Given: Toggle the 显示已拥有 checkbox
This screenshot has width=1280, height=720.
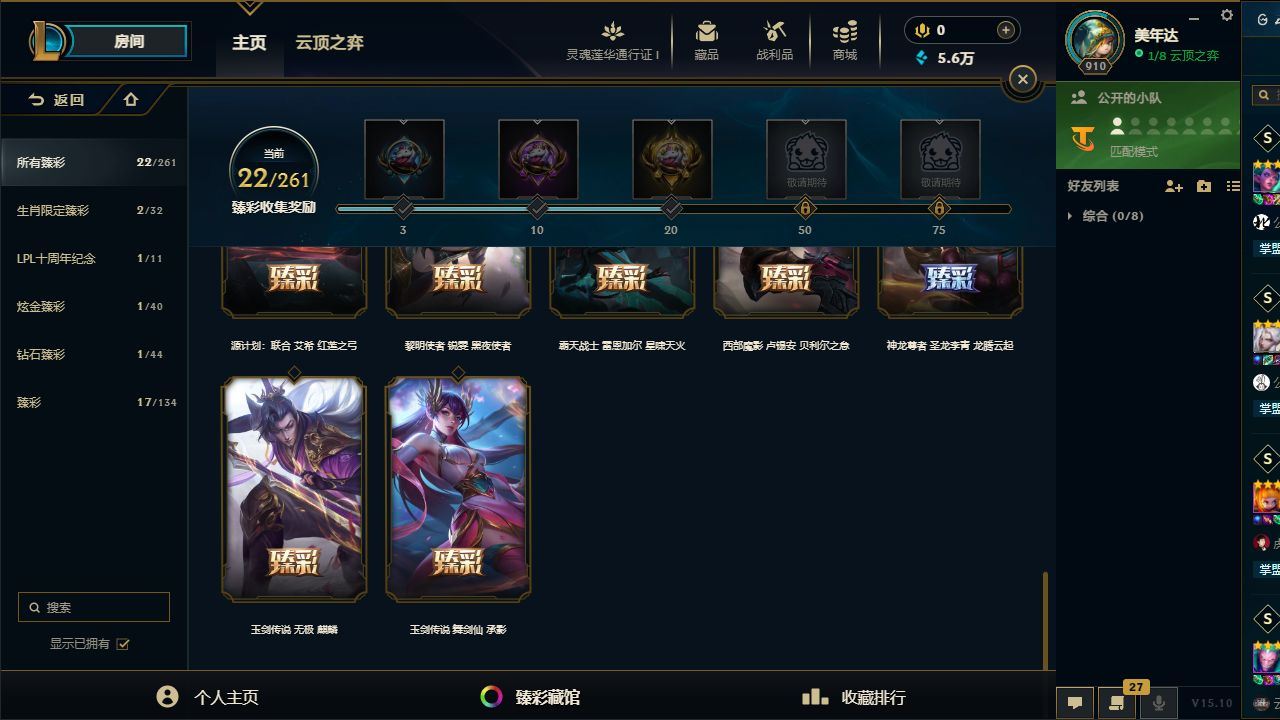Looking at the screenshot, I should (123, 644).
